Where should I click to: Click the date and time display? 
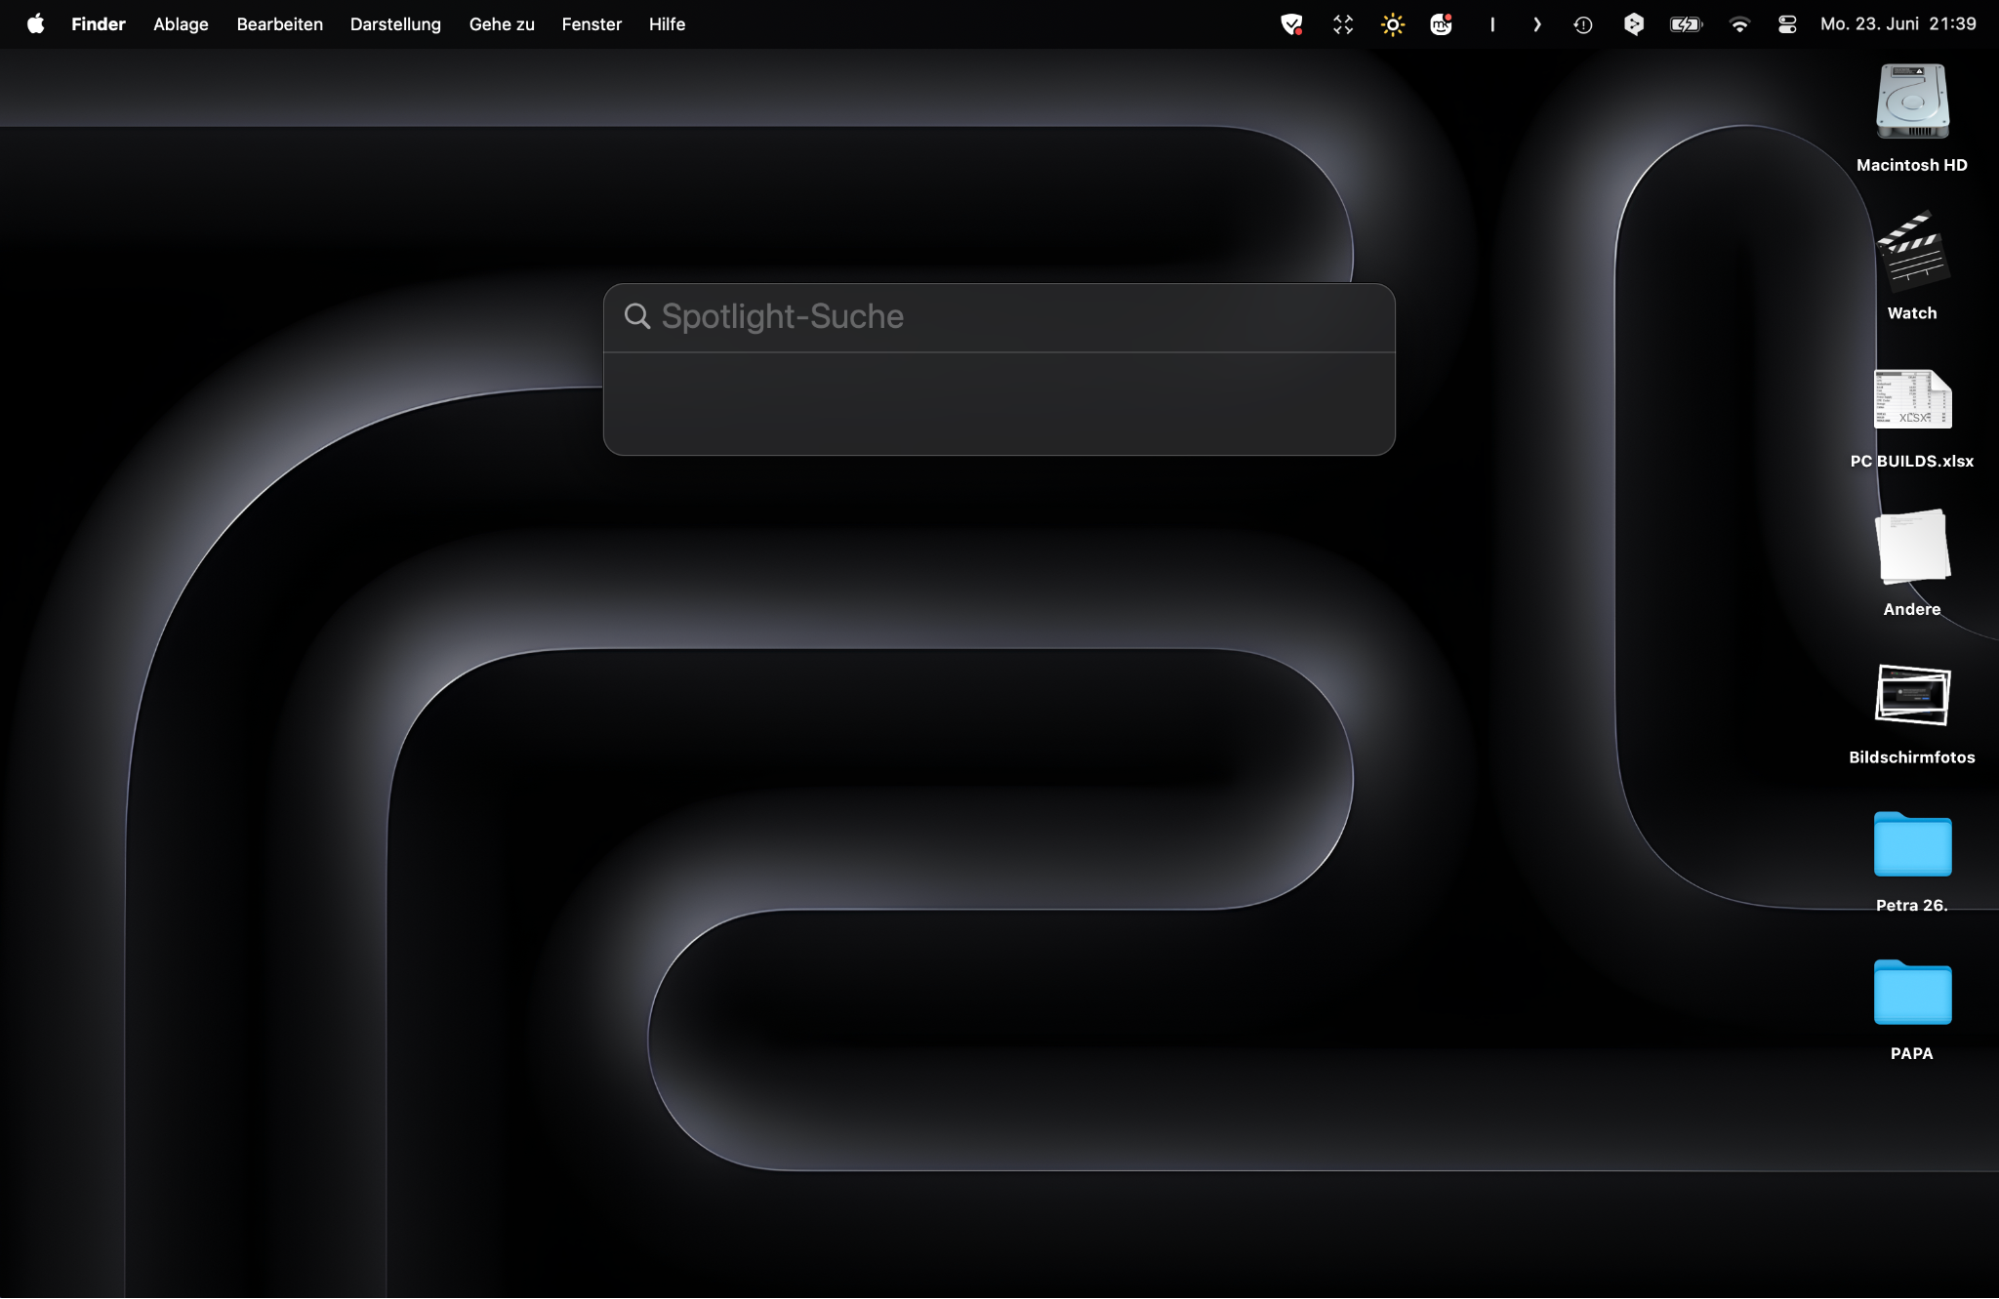pyautogui.click(x=1897, y=24)
